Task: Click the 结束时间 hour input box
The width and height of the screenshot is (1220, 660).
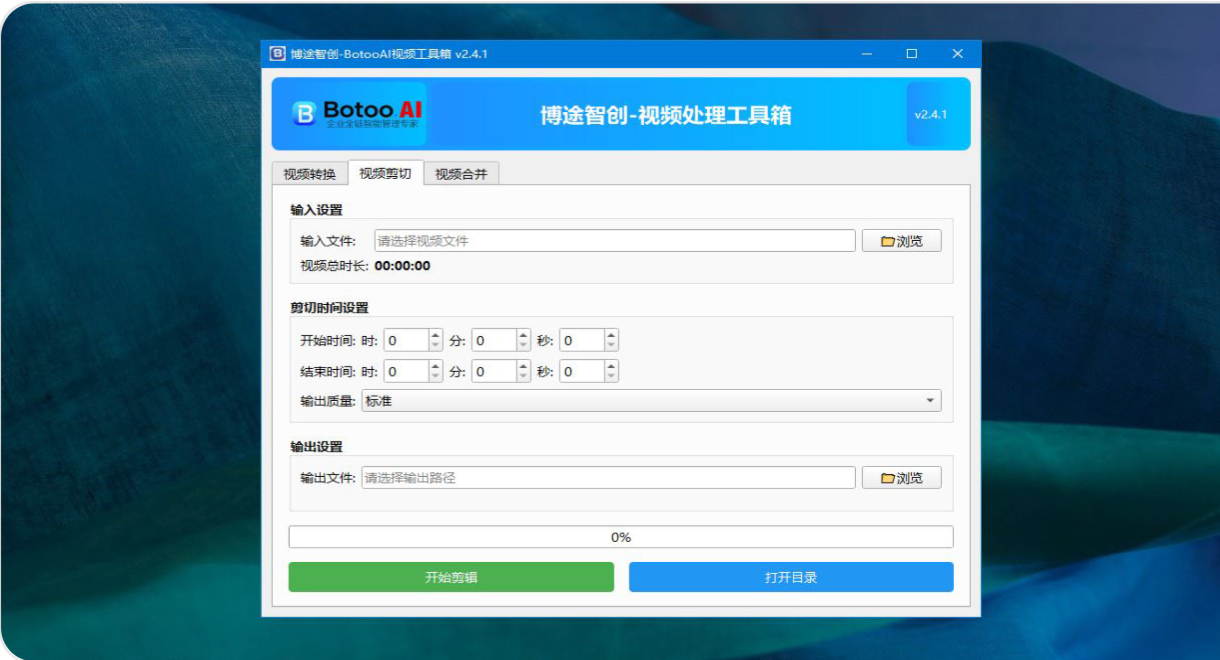Action: [406, 372]
